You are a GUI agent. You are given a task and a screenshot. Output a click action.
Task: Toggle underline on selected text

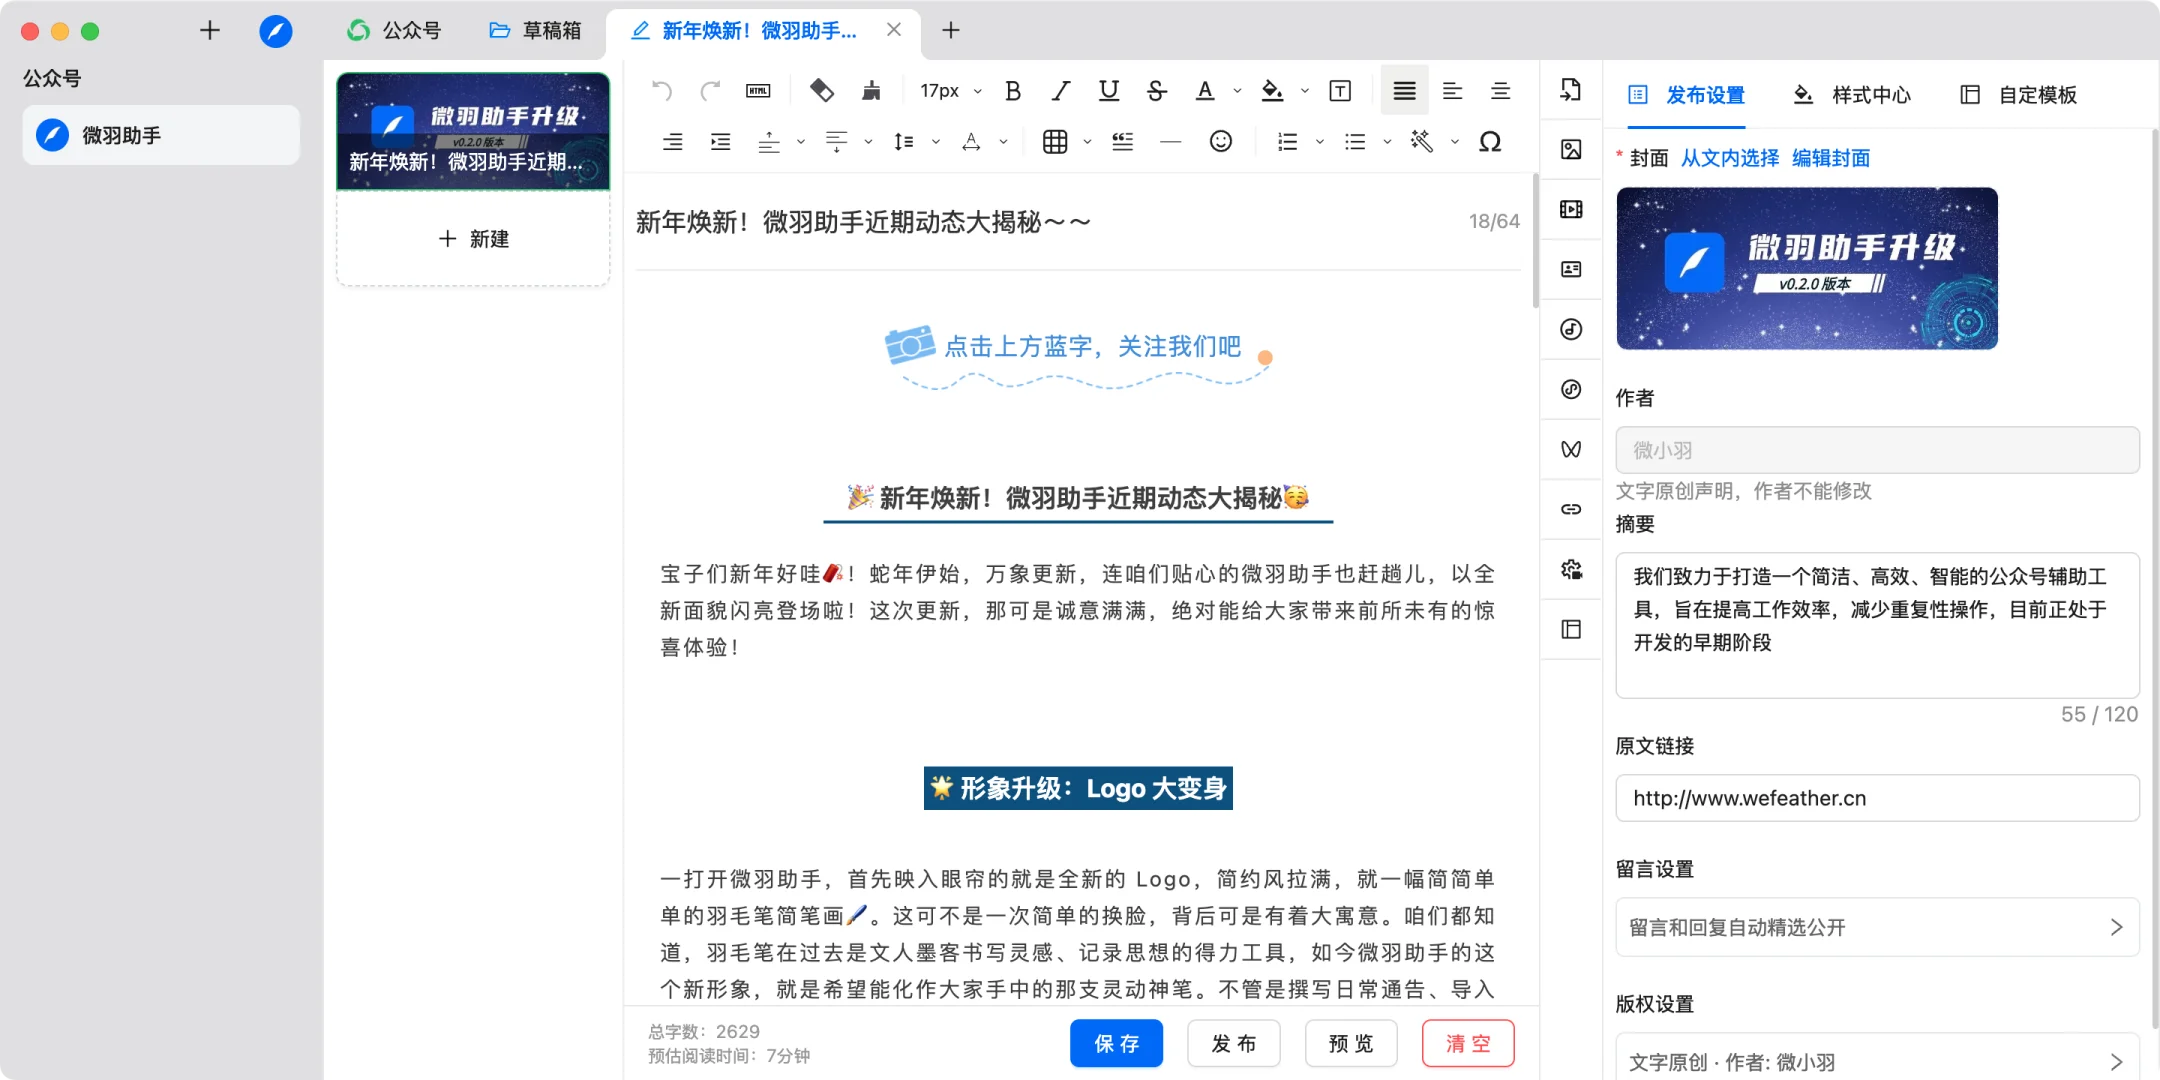(1107, 90)
